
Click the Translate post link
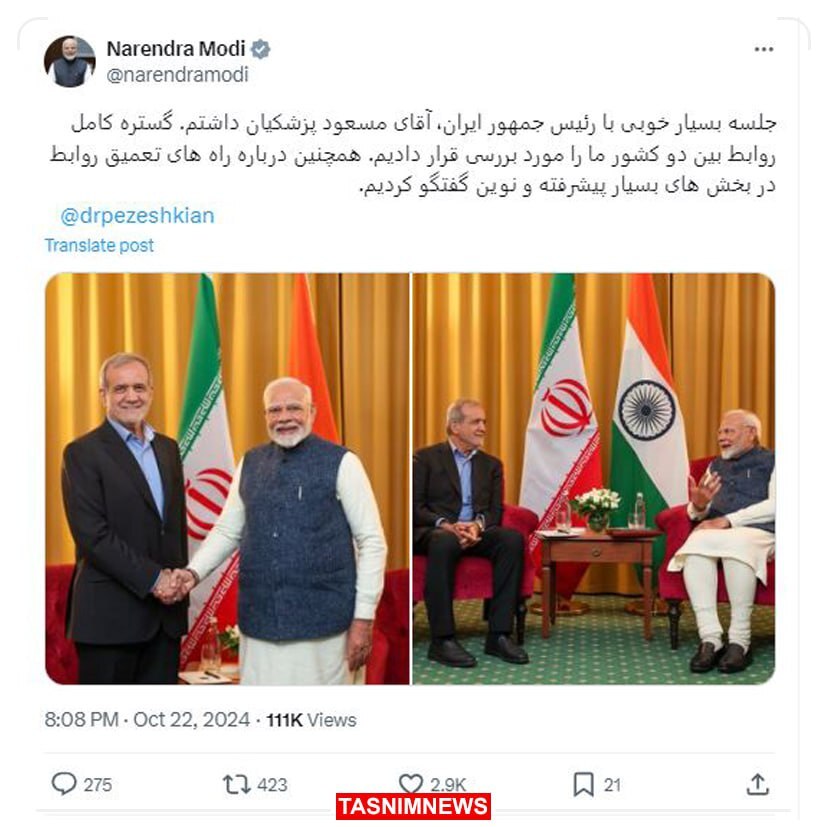99,245
